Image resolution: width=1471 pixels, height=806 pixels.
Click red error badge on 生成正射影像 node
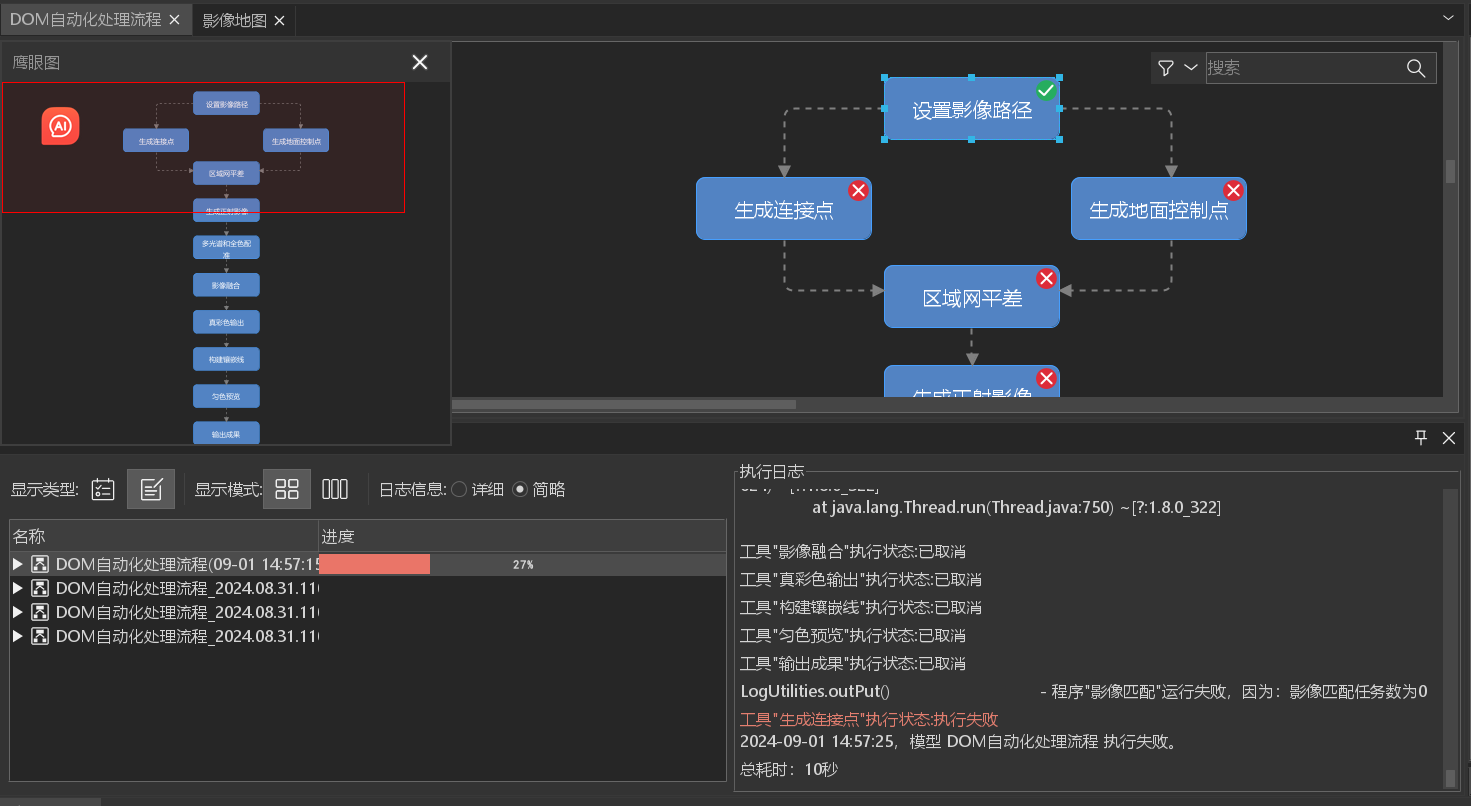tap(1046, 378)
